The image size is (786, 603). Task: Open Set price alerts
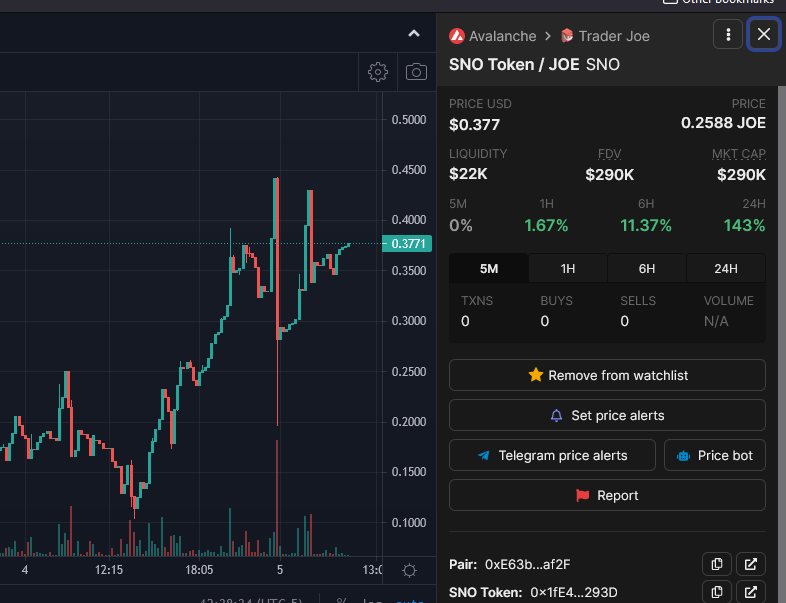pyautogui.click(x=607, y=415)
